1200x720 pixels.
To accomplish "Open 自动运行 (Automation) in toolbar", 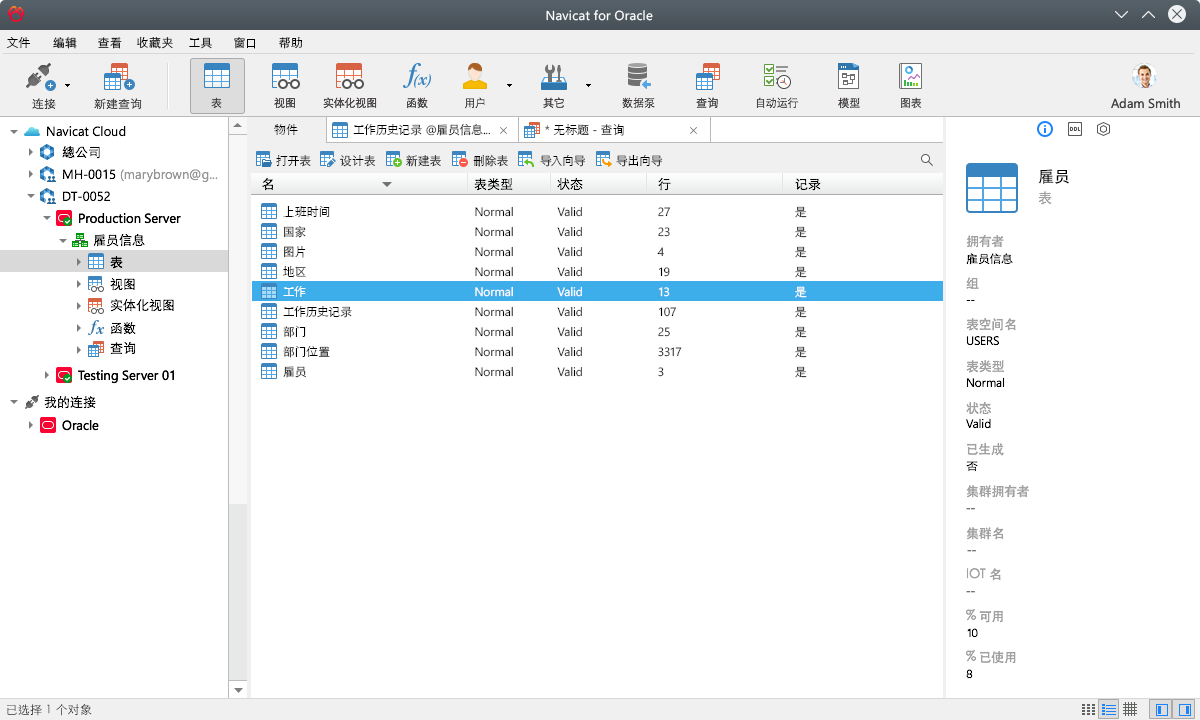I will click(x=776, y=85).
